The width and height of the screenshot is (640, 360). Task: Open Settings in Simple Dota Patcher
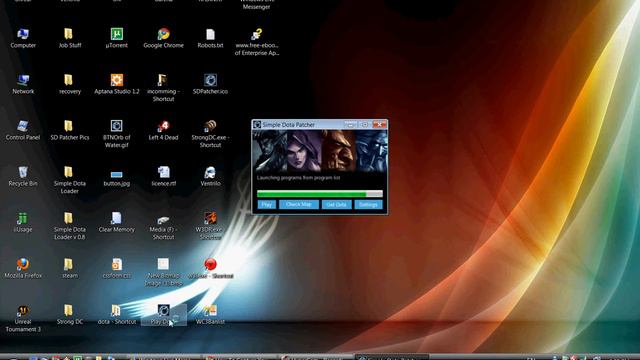pos(368,204)
